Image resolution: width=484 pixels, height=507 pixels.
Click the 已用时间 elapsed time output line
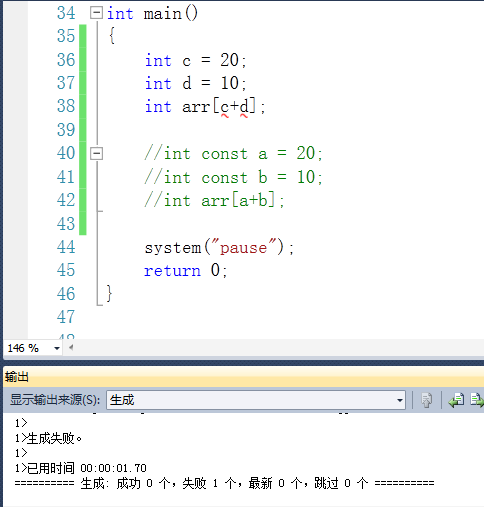coord(81,468)
